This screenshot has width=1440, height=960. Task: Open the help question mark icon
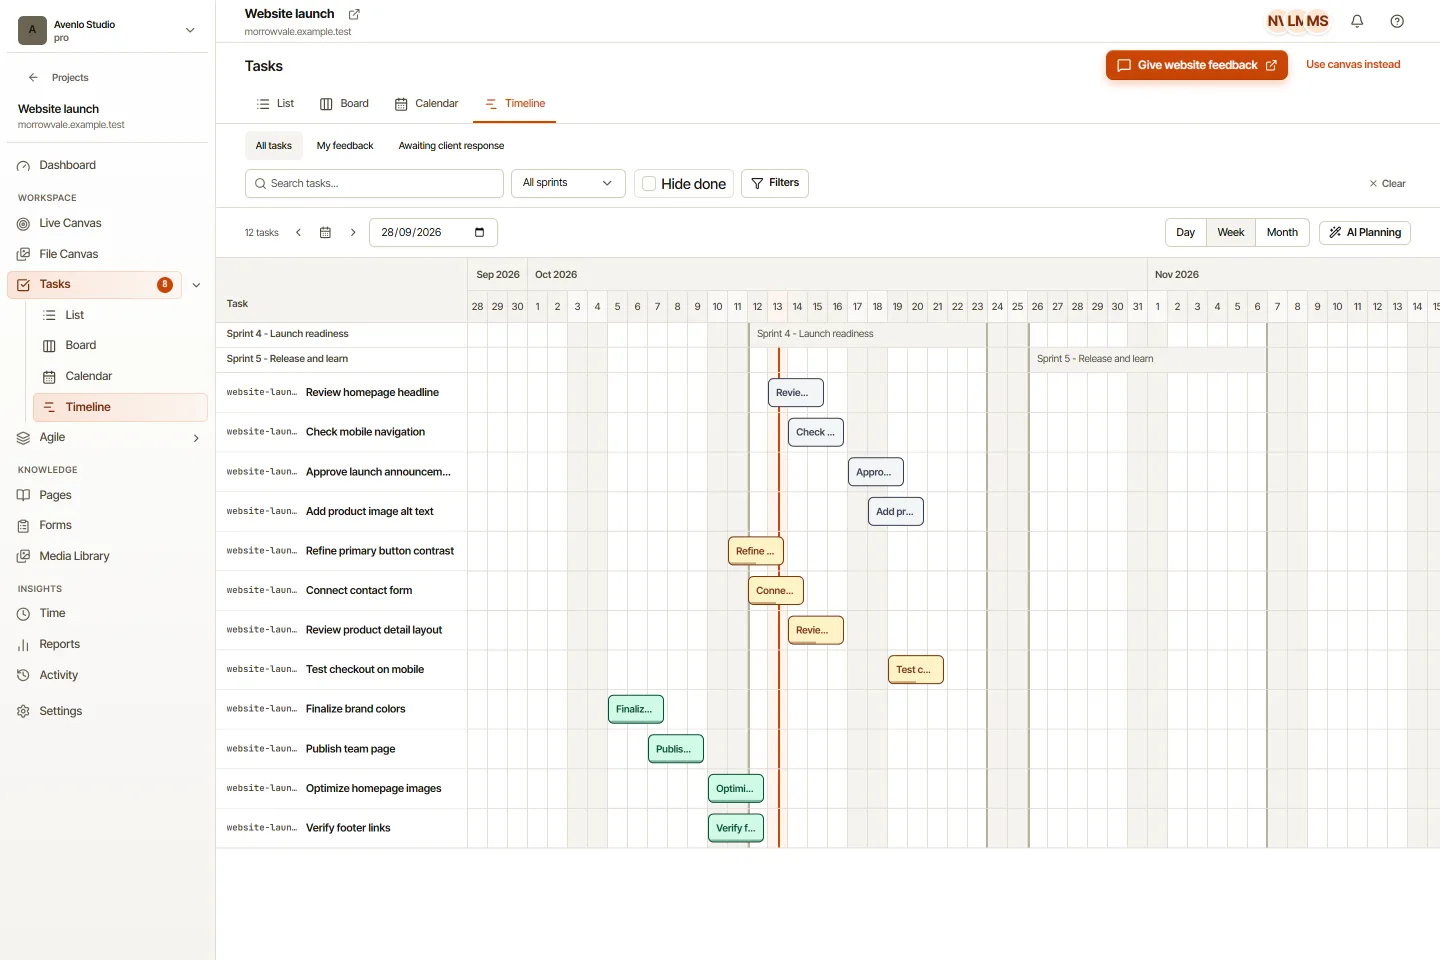[x=1397, y=21]
